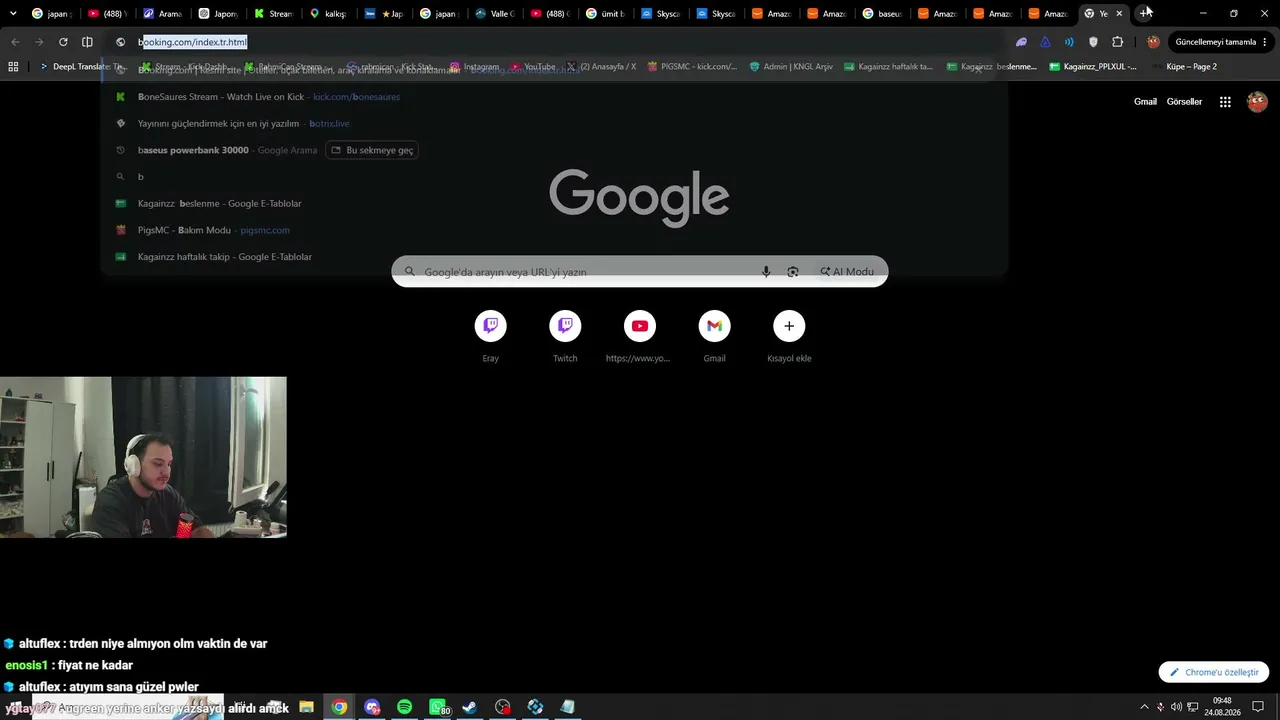Open the Küpe – Page 2 bookmark

click(1184, 67)
